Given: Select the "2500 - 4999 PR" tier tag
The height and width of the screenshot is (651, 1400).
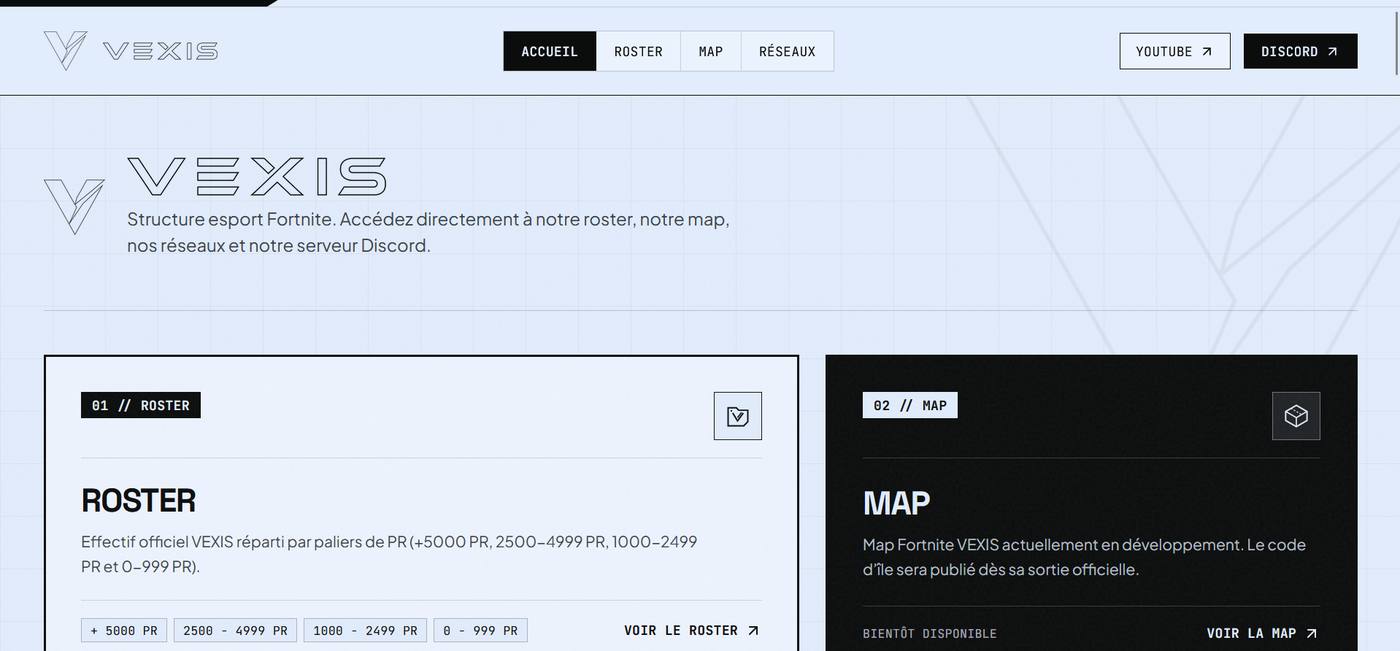Looking at the screenshot, I should (x=235, y=631).
